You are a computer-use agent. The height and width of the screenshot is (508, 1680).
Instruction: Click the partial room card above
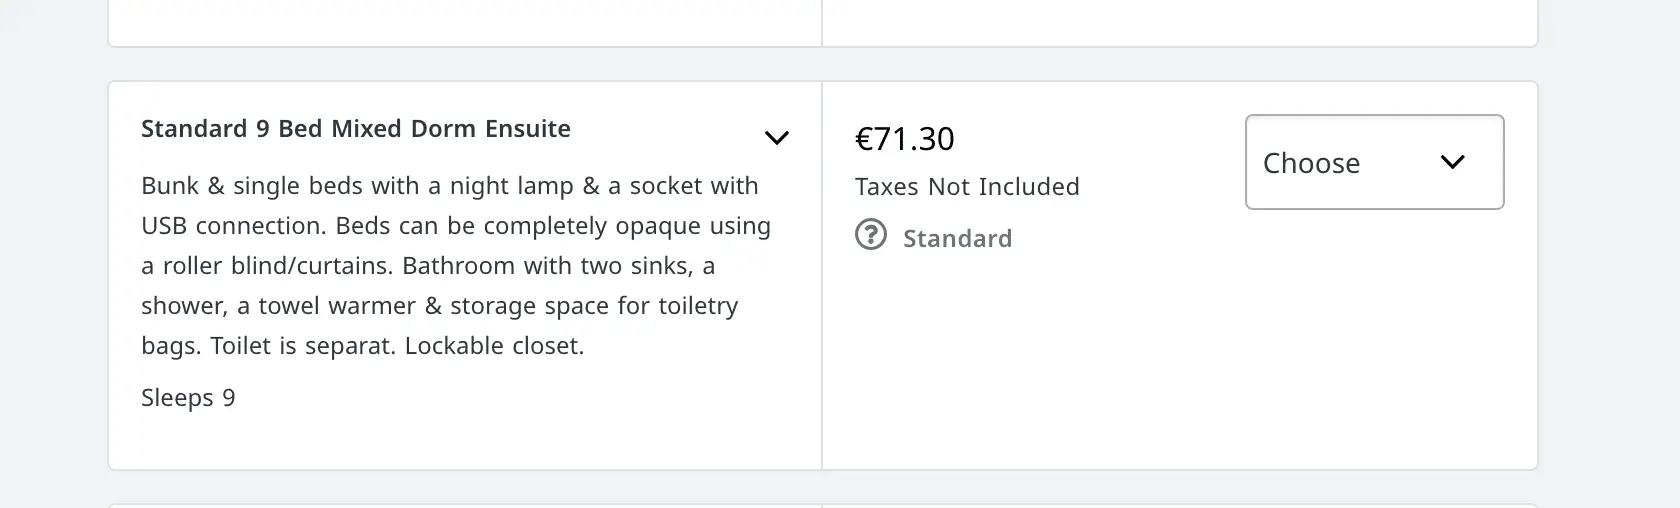822,23
